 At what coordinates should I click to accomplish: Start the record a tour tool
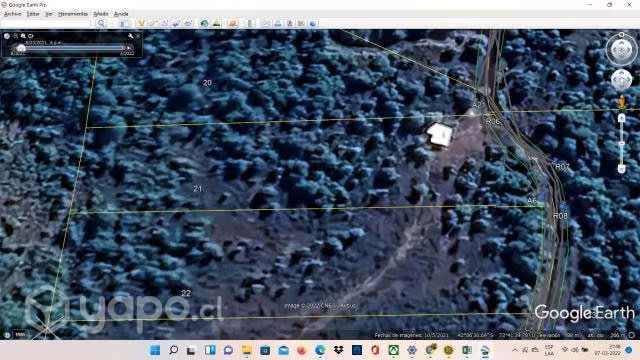point(188,24)
